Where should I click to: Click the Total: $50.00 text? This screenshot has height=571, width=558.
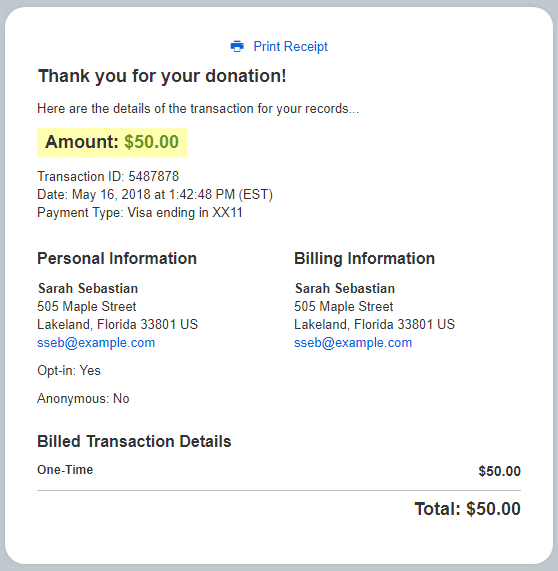pyautogui.click(x=468, y=509)
